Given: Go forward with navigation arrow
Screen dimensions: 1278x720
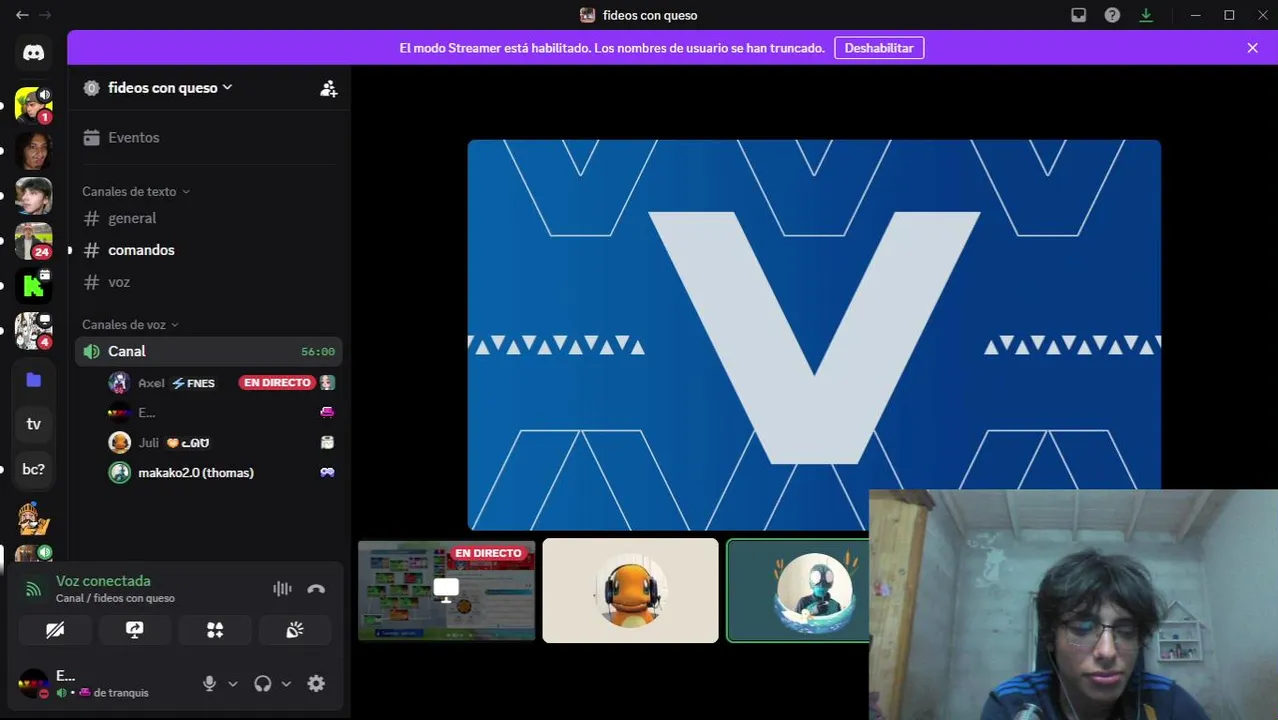Looking at the screenshot, I should (45, 15).
